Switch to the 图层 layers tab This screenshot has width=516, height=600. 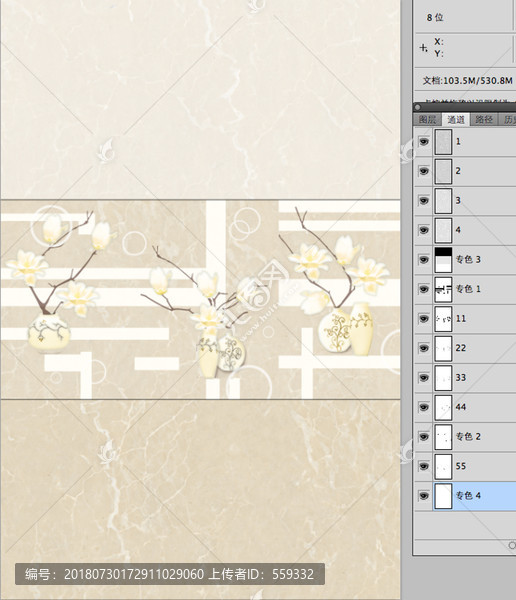(427, 119)
